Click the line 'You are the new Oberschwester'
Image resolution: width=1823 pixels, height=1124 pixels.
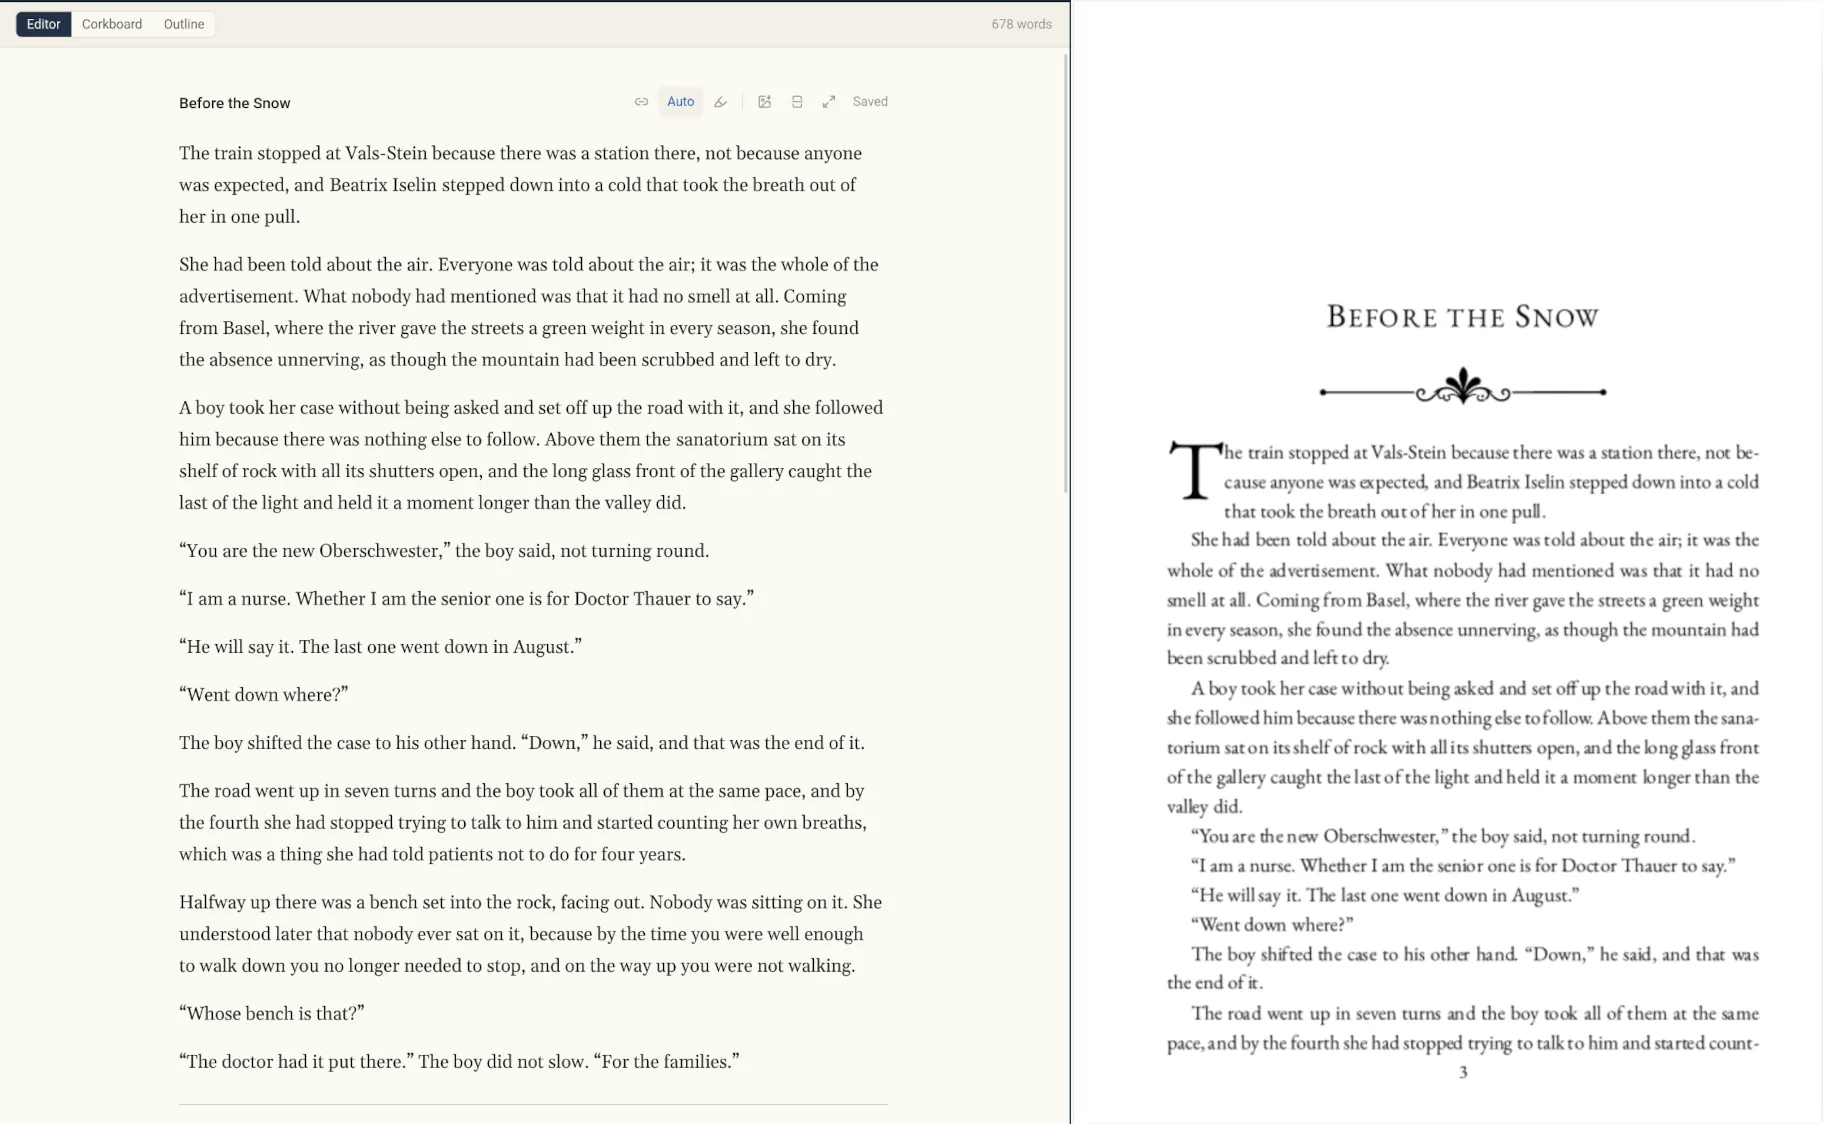[x=444, y=551]
